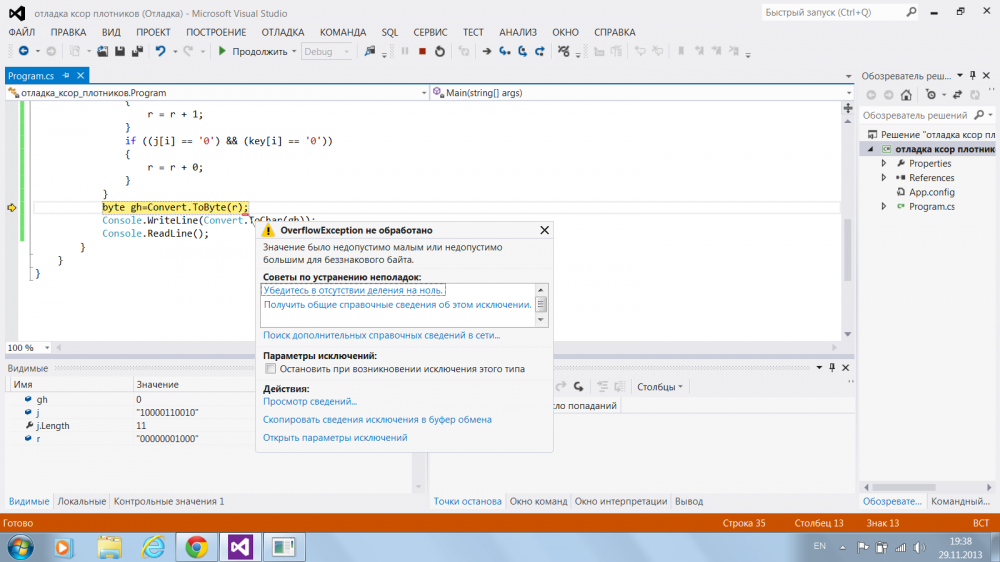This screenshot has height=562, width=1000.
Task: Collapse the отладка ксор плотник project node
Action: 871,149
